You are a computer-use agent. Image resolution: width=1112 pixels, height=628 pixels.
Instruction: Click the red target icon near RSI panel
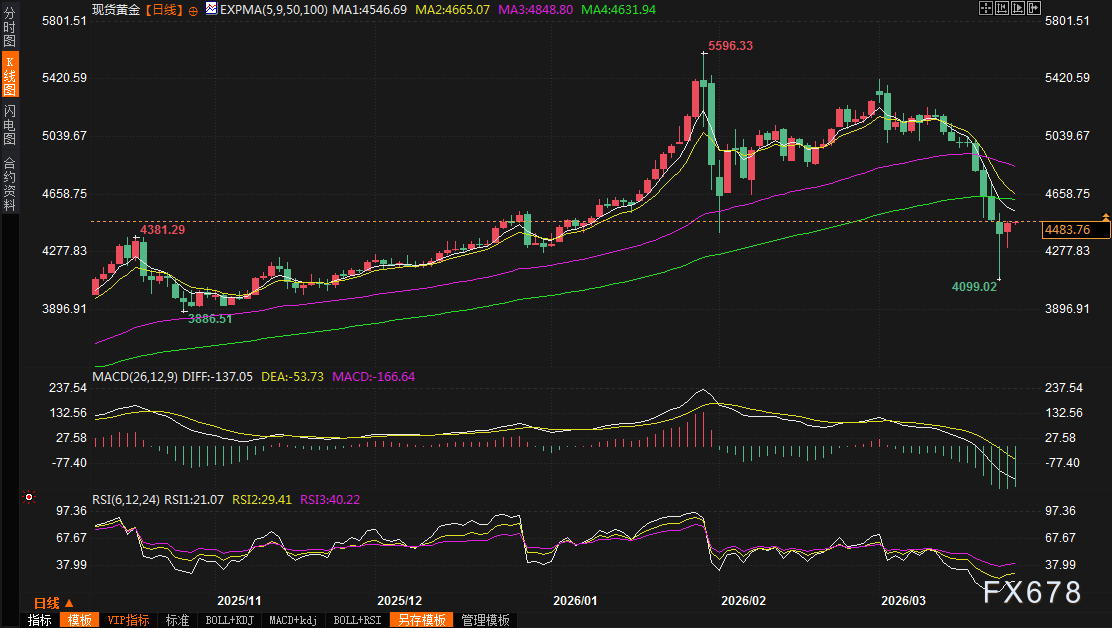29,497
